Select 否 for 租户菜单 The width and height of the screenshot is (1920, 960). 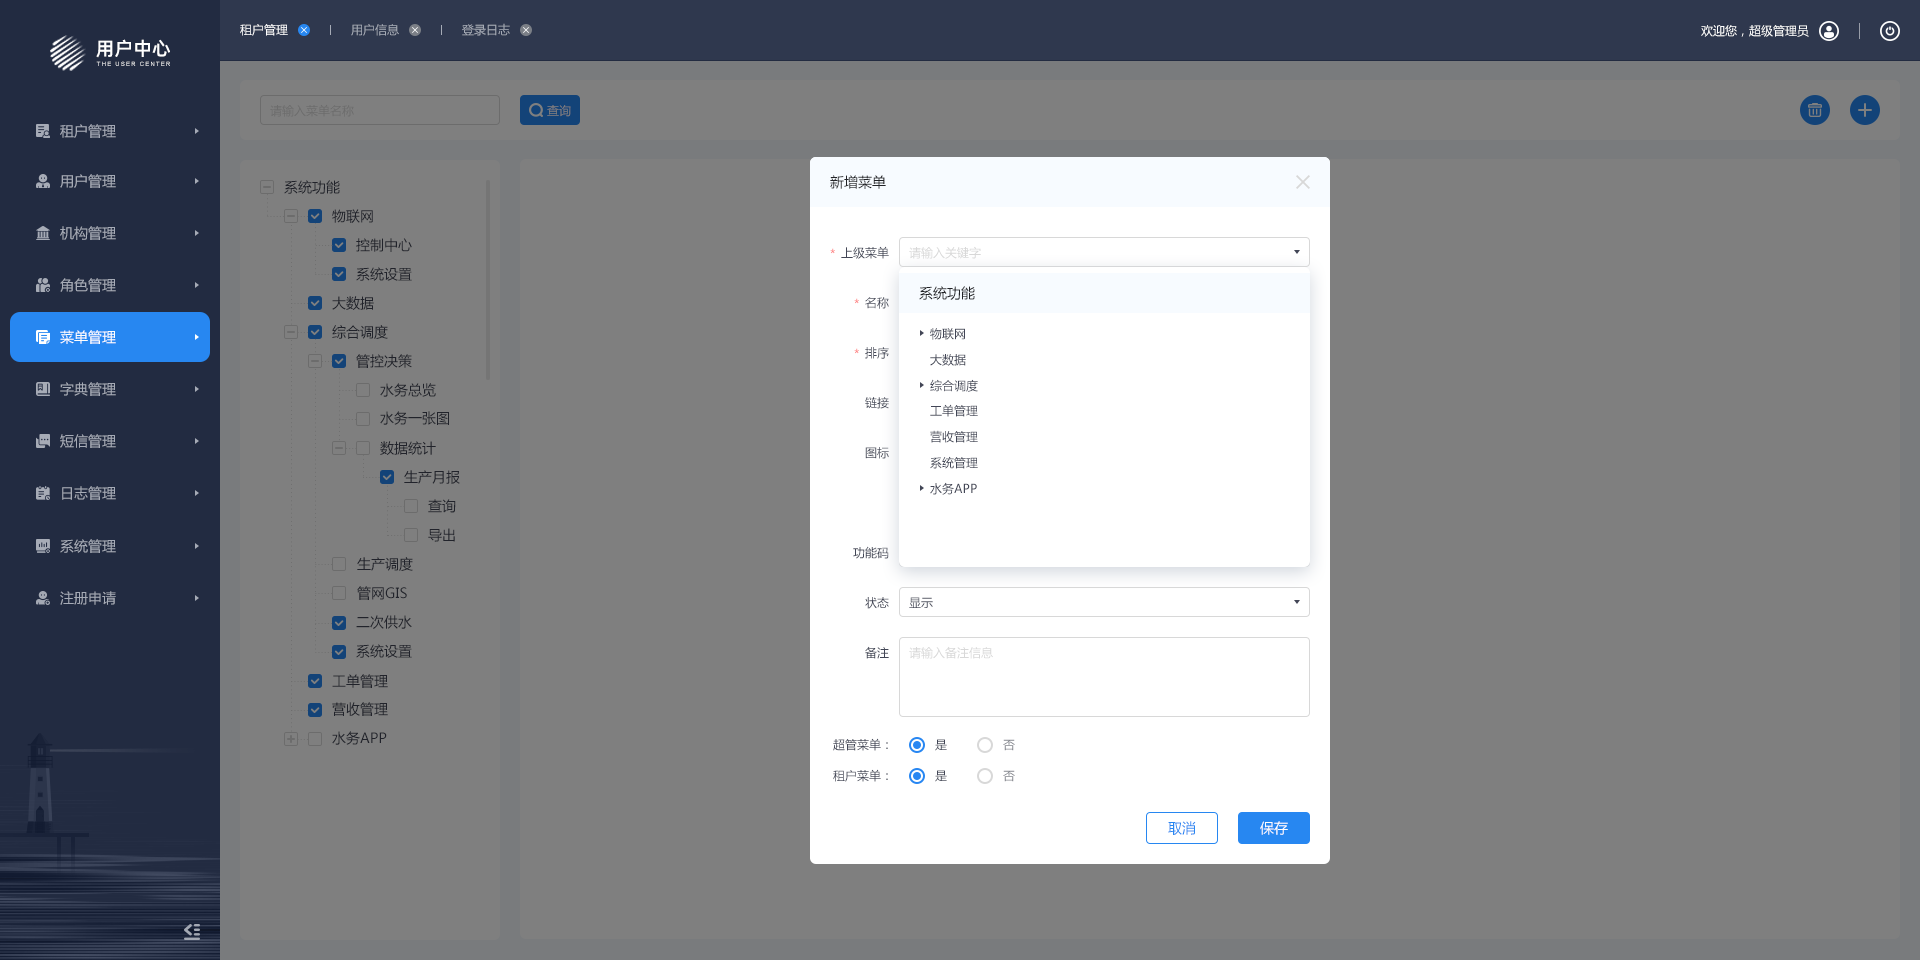985,776
